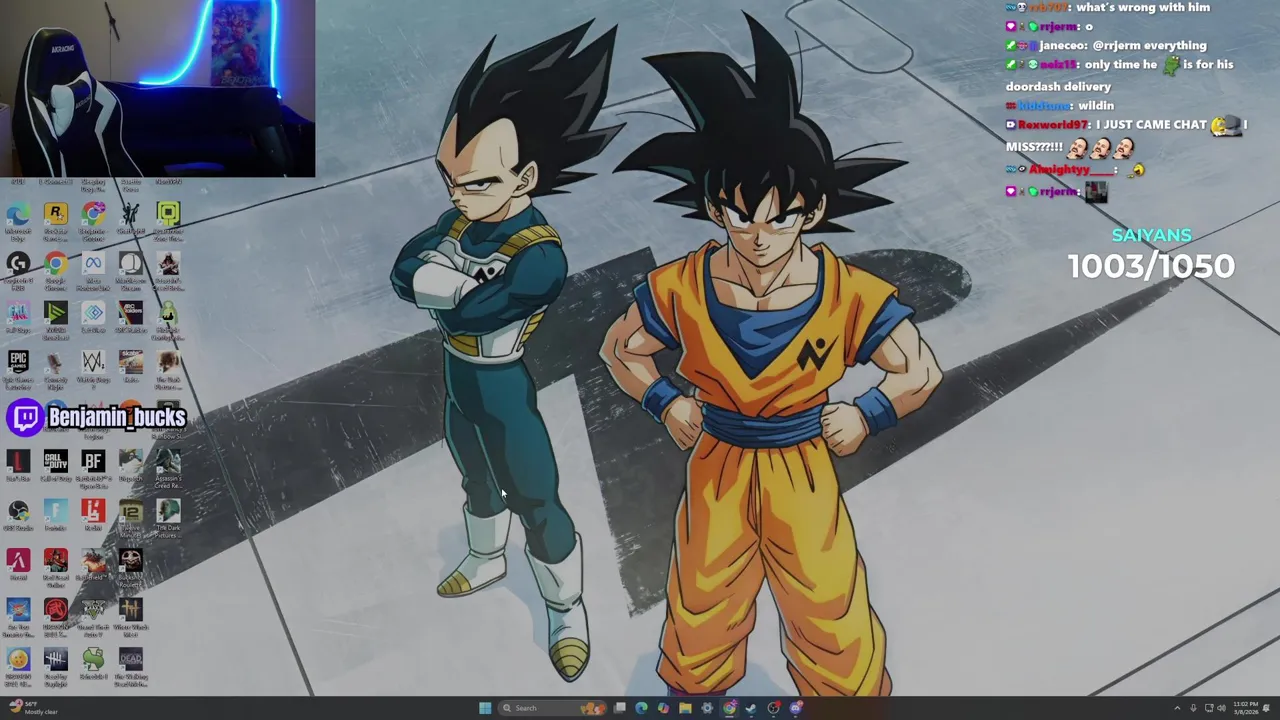Open File Explorer from the taskbar

click(685, 708)
